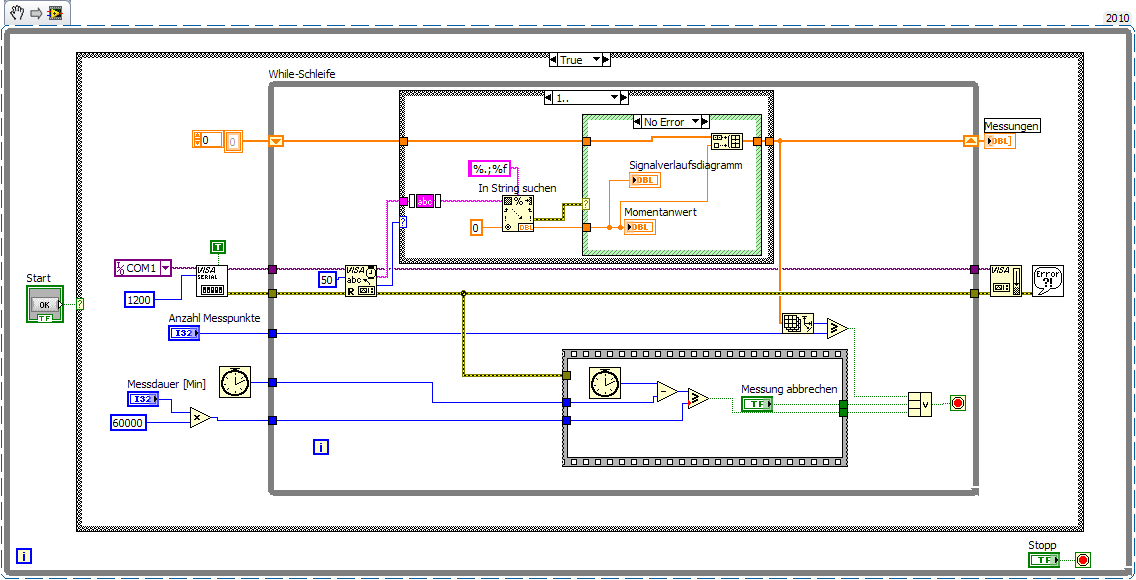Image resolution: width=1136 pixels, height=580 pixels.
Task: Click the 1200 baud rate constant
Action: [x=140, y=299]
